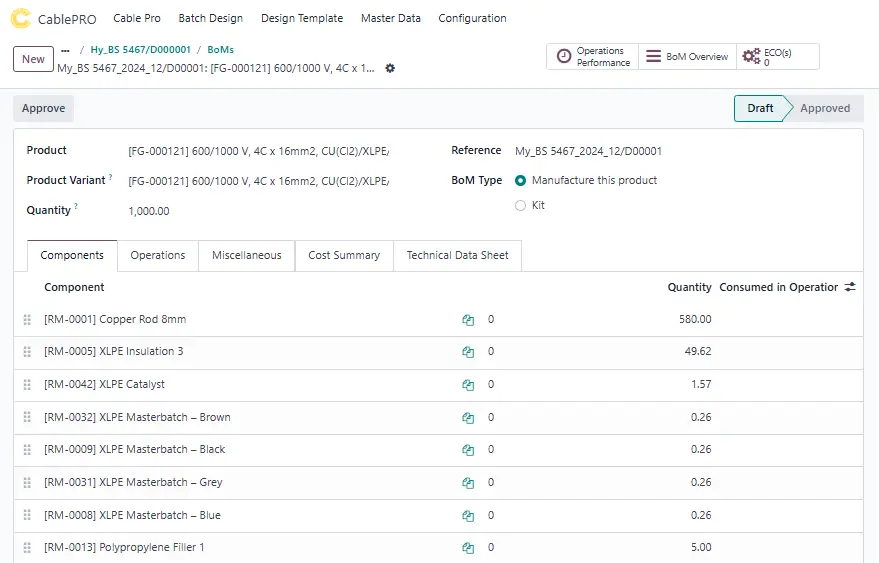Show Quantity field help tooltip mark
Screen dimensions: 879x563
click(76, 207)
